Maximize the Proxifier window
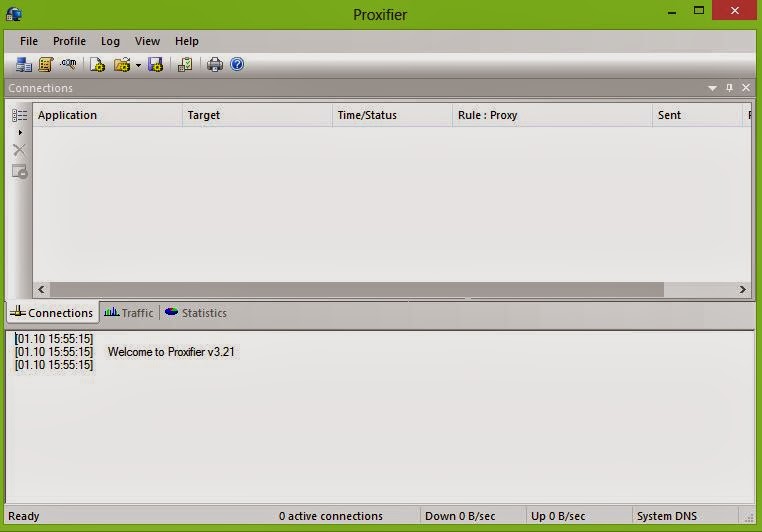Screen dimensions: 762x532 (x=699, y=10)
